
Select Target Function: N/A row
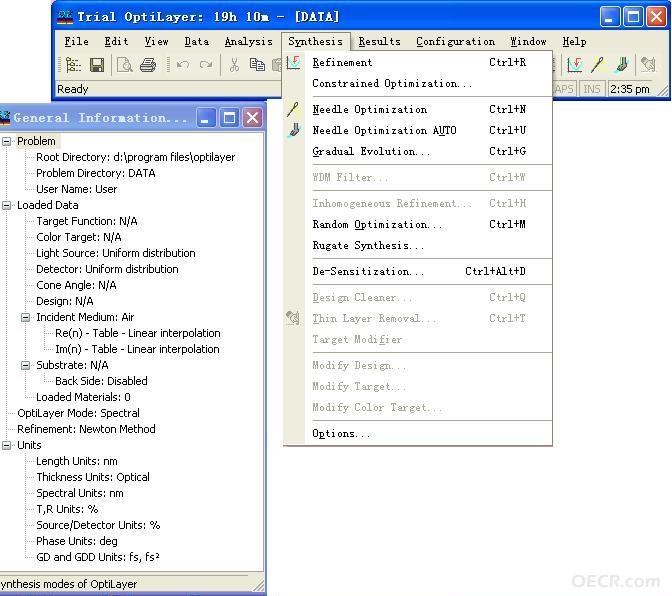pyautogui.click(x=87, y=221)
